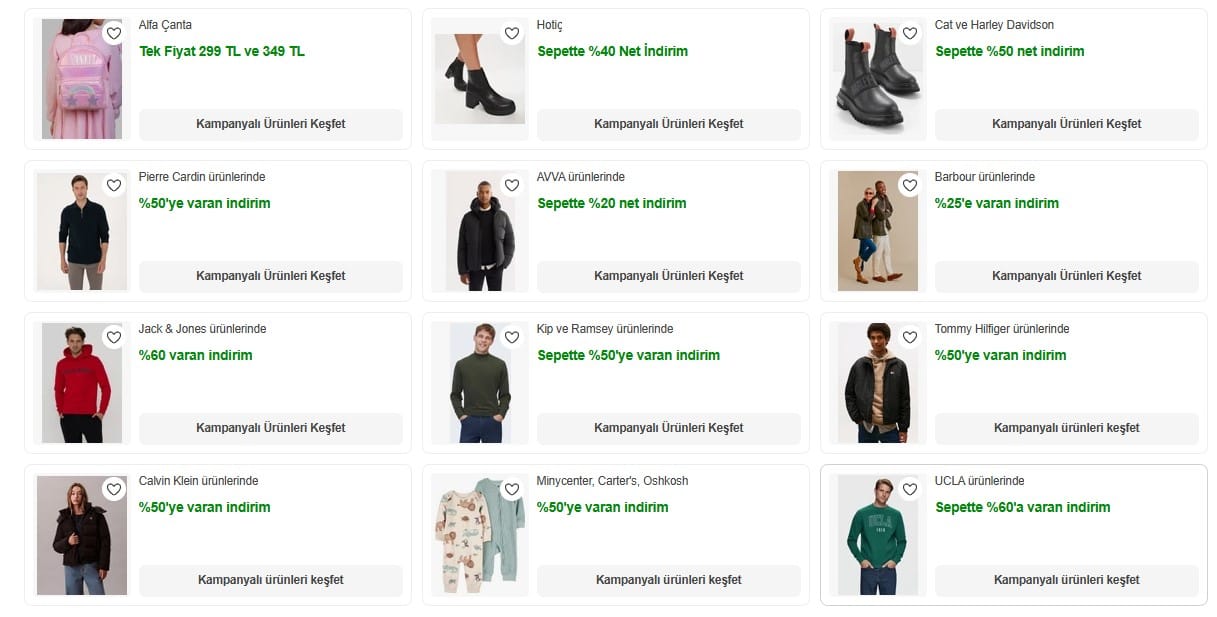The height and width of the screenshot is (617, 1217).
Task: Click Sepette %60'a varan indirim UCLA text
Action: pyautogui.click(x=1022, y=507)
